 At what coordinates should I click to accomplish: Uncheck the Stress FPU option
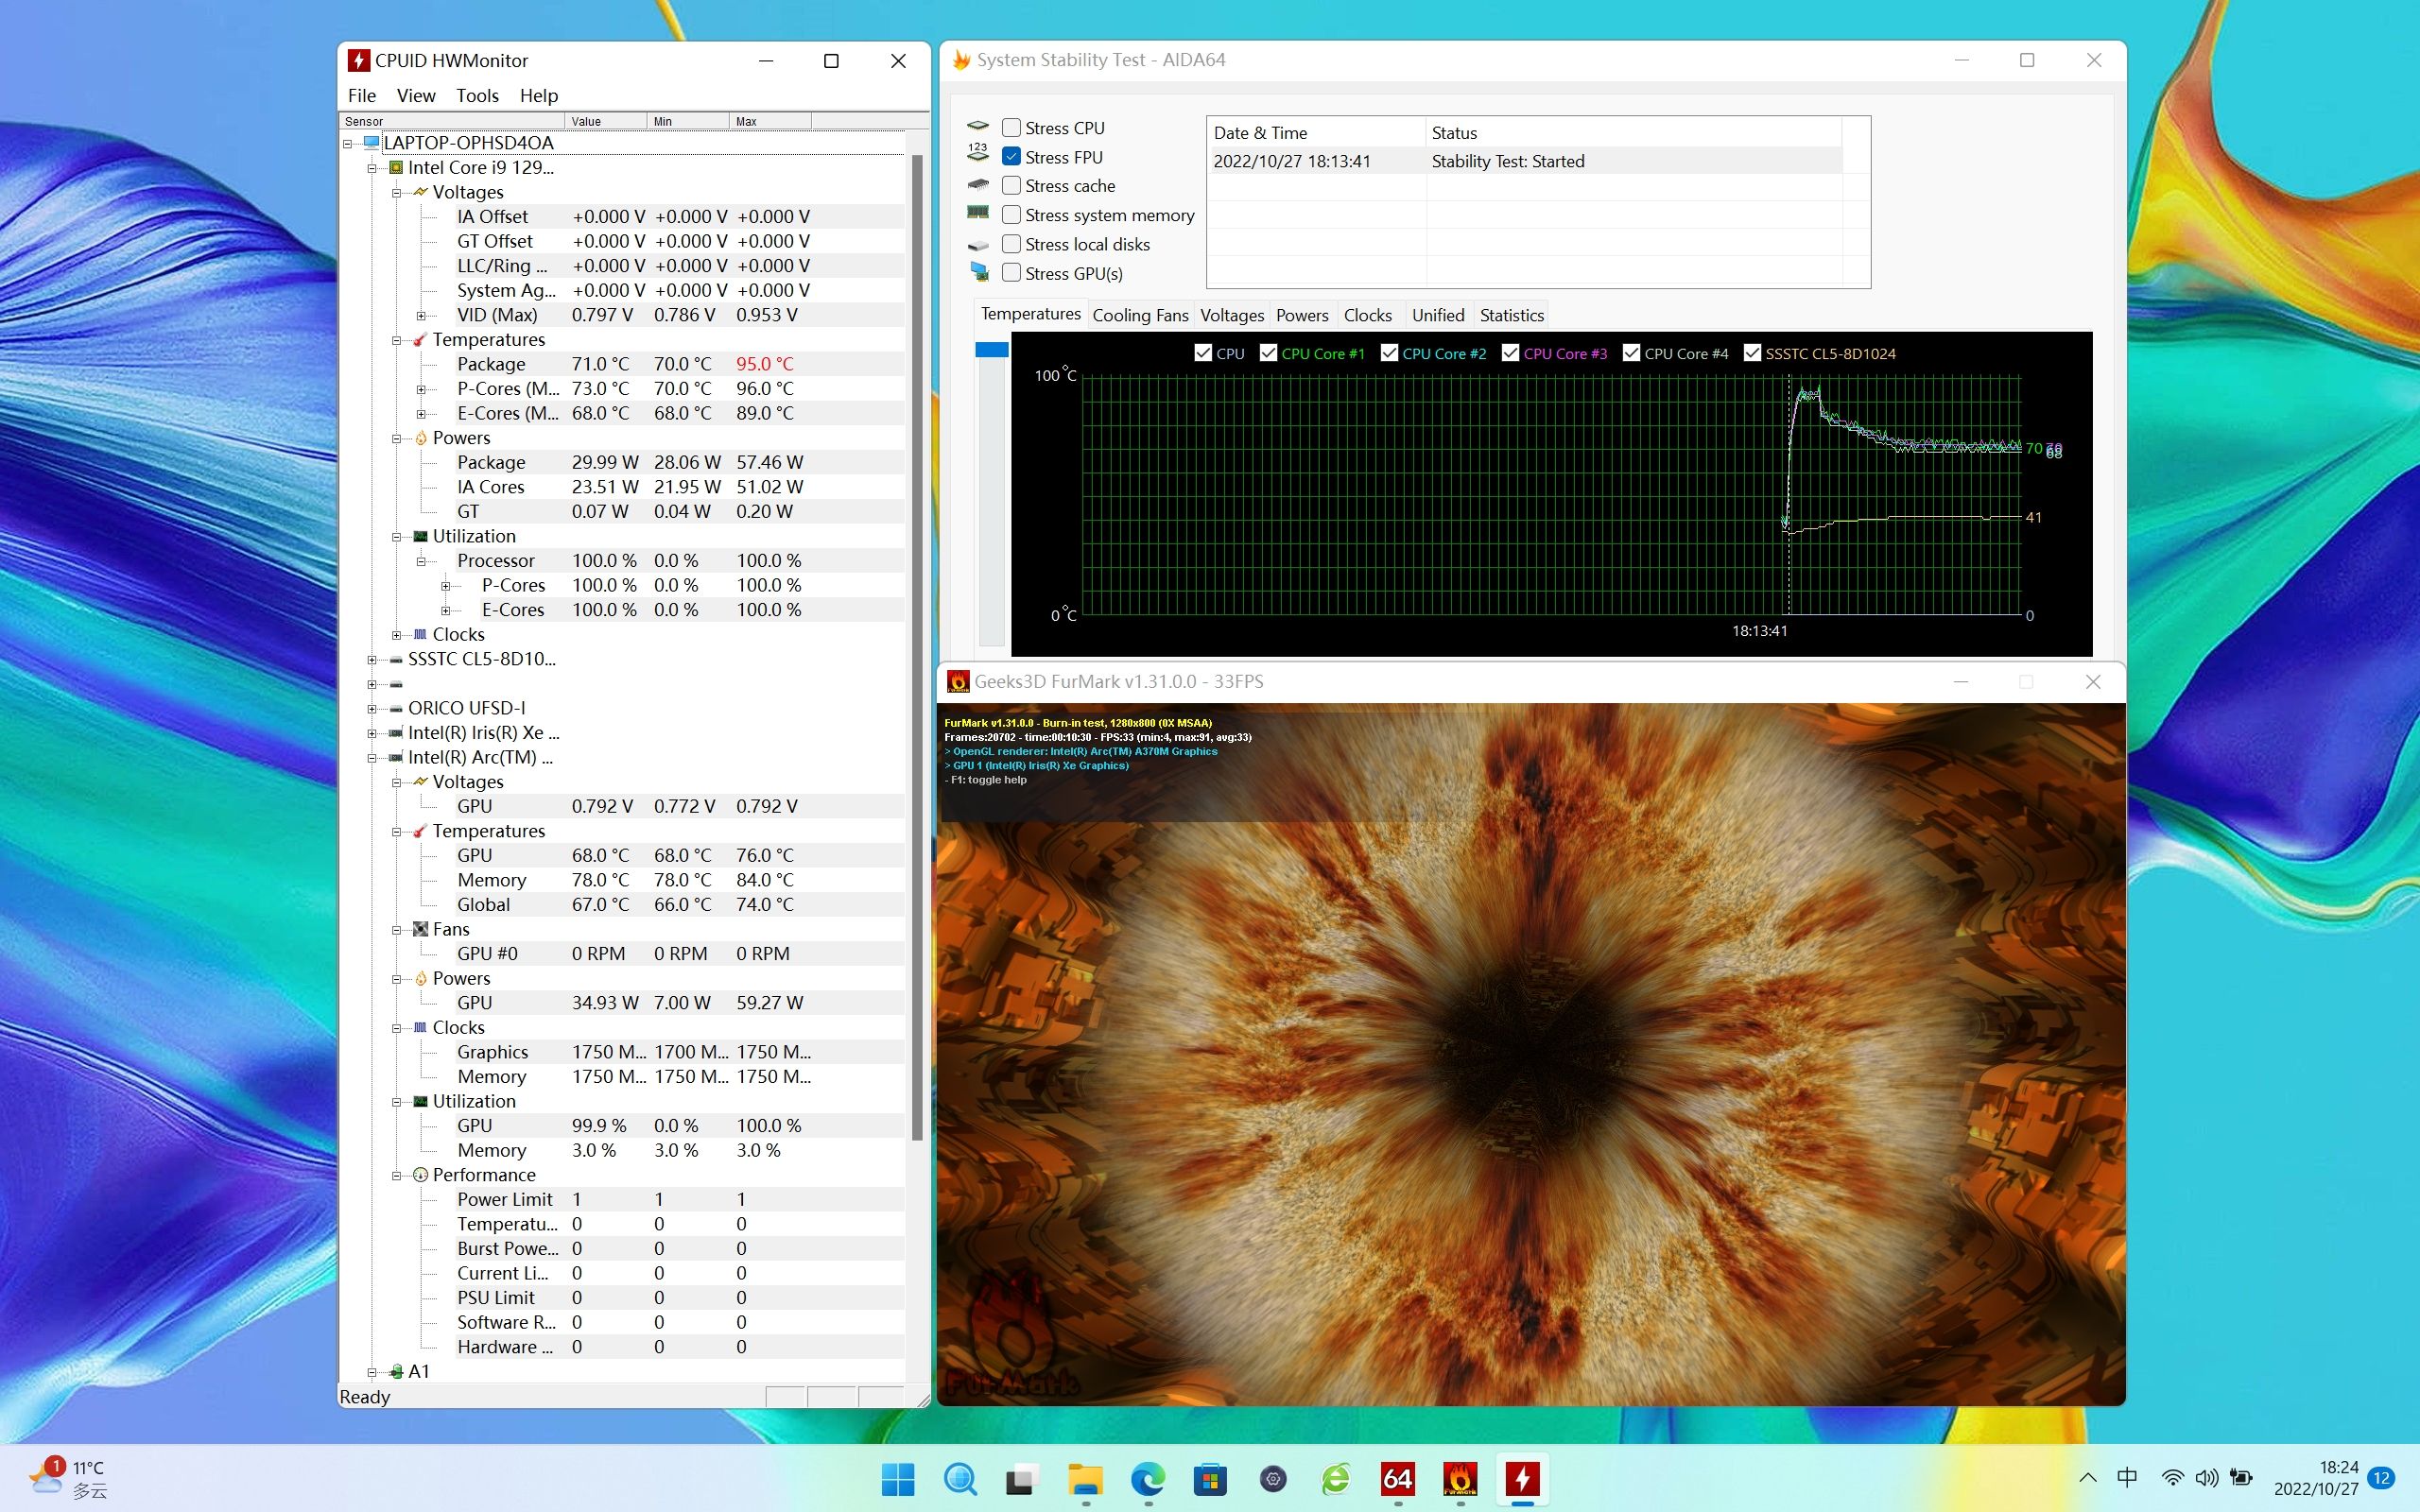click(1012, 157)
